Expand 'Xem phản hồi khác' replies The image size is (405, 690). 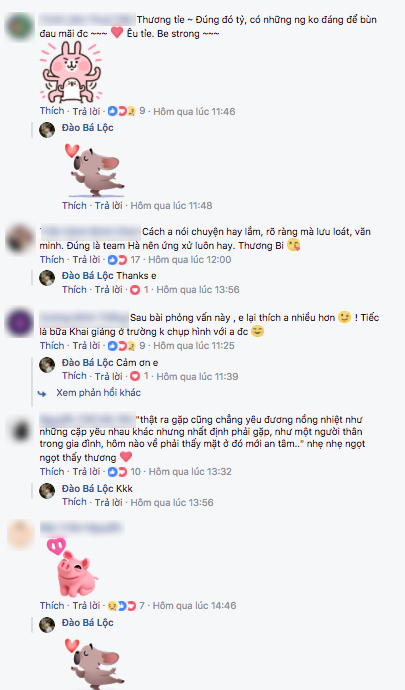point(98,393)
